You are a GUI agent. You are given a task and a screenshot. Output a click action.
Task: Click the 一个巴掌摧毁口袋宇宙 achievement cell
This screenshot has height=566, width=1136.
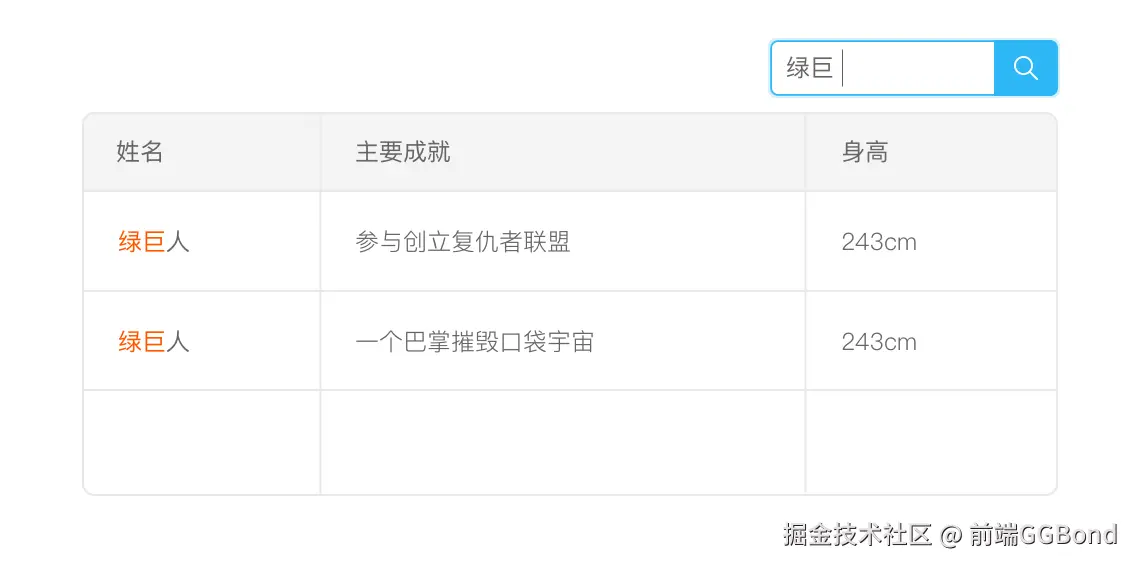(563, 341)
